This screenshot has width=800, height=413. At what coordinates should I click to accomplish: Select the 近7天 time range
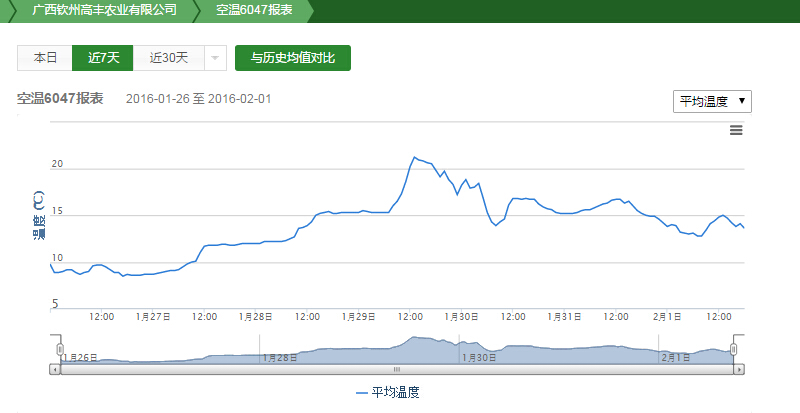tap(103, 58)
